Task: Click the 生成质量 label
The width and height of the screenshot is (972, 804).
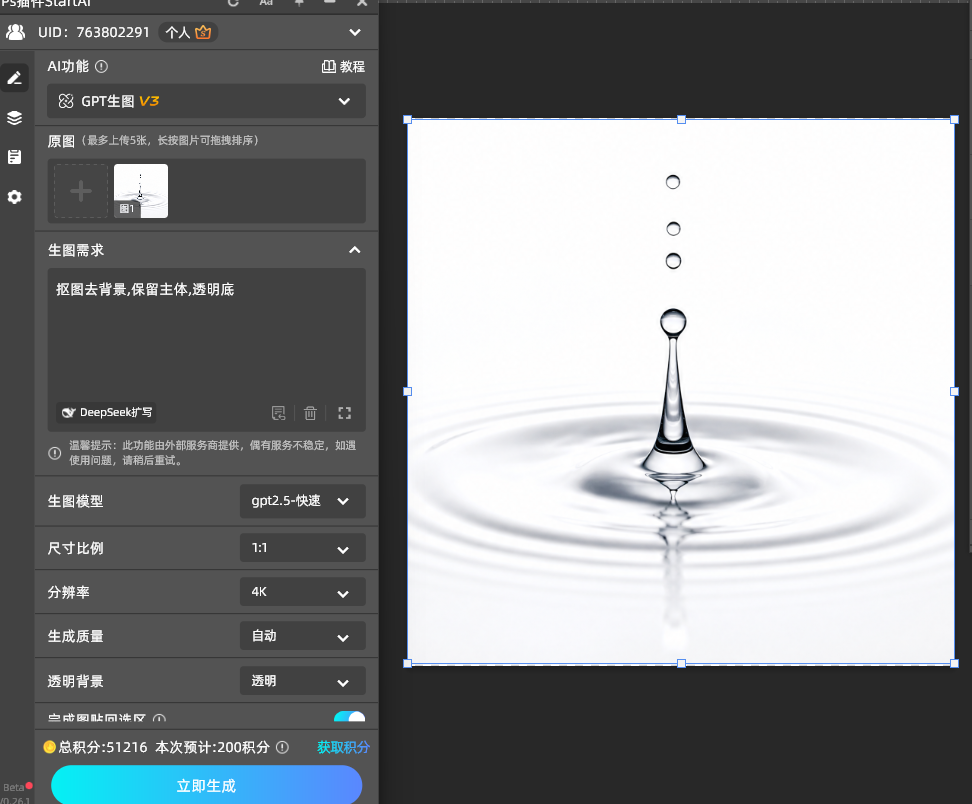Action: click(76, 636)
